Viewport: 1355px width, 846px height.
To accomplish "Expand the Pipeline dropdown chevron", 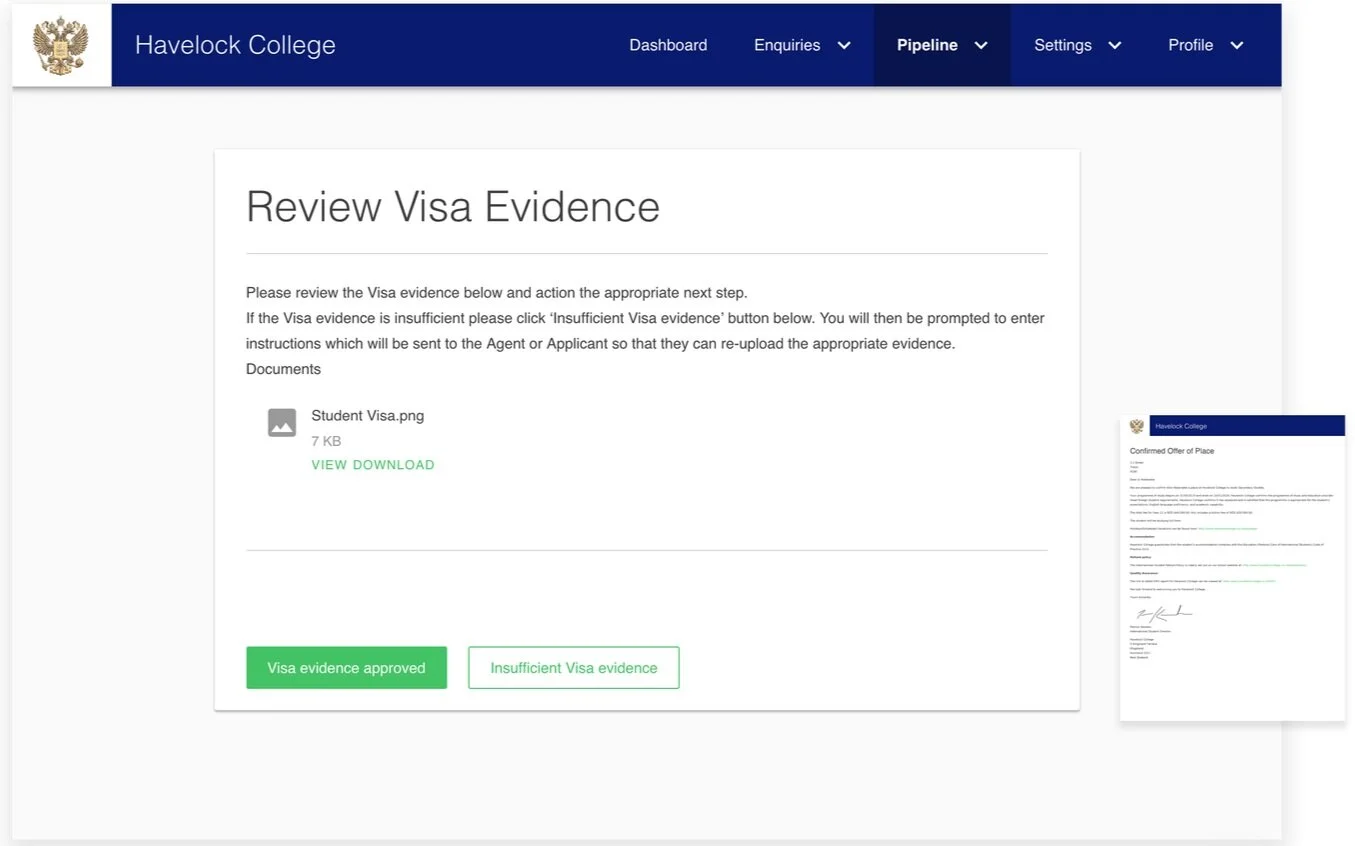I will [x=981, y=45].
